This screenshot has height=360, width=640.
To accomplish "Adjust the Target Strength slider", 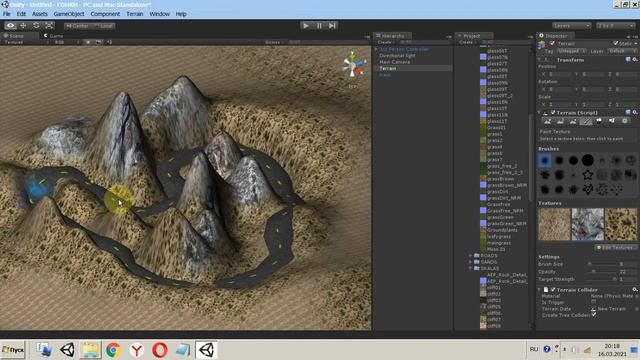I will coord(602,279).
